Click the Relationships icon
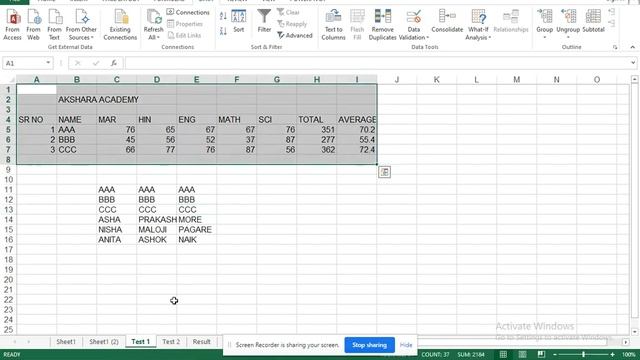Viewport: 640px width, 360px height. point(511,21)
